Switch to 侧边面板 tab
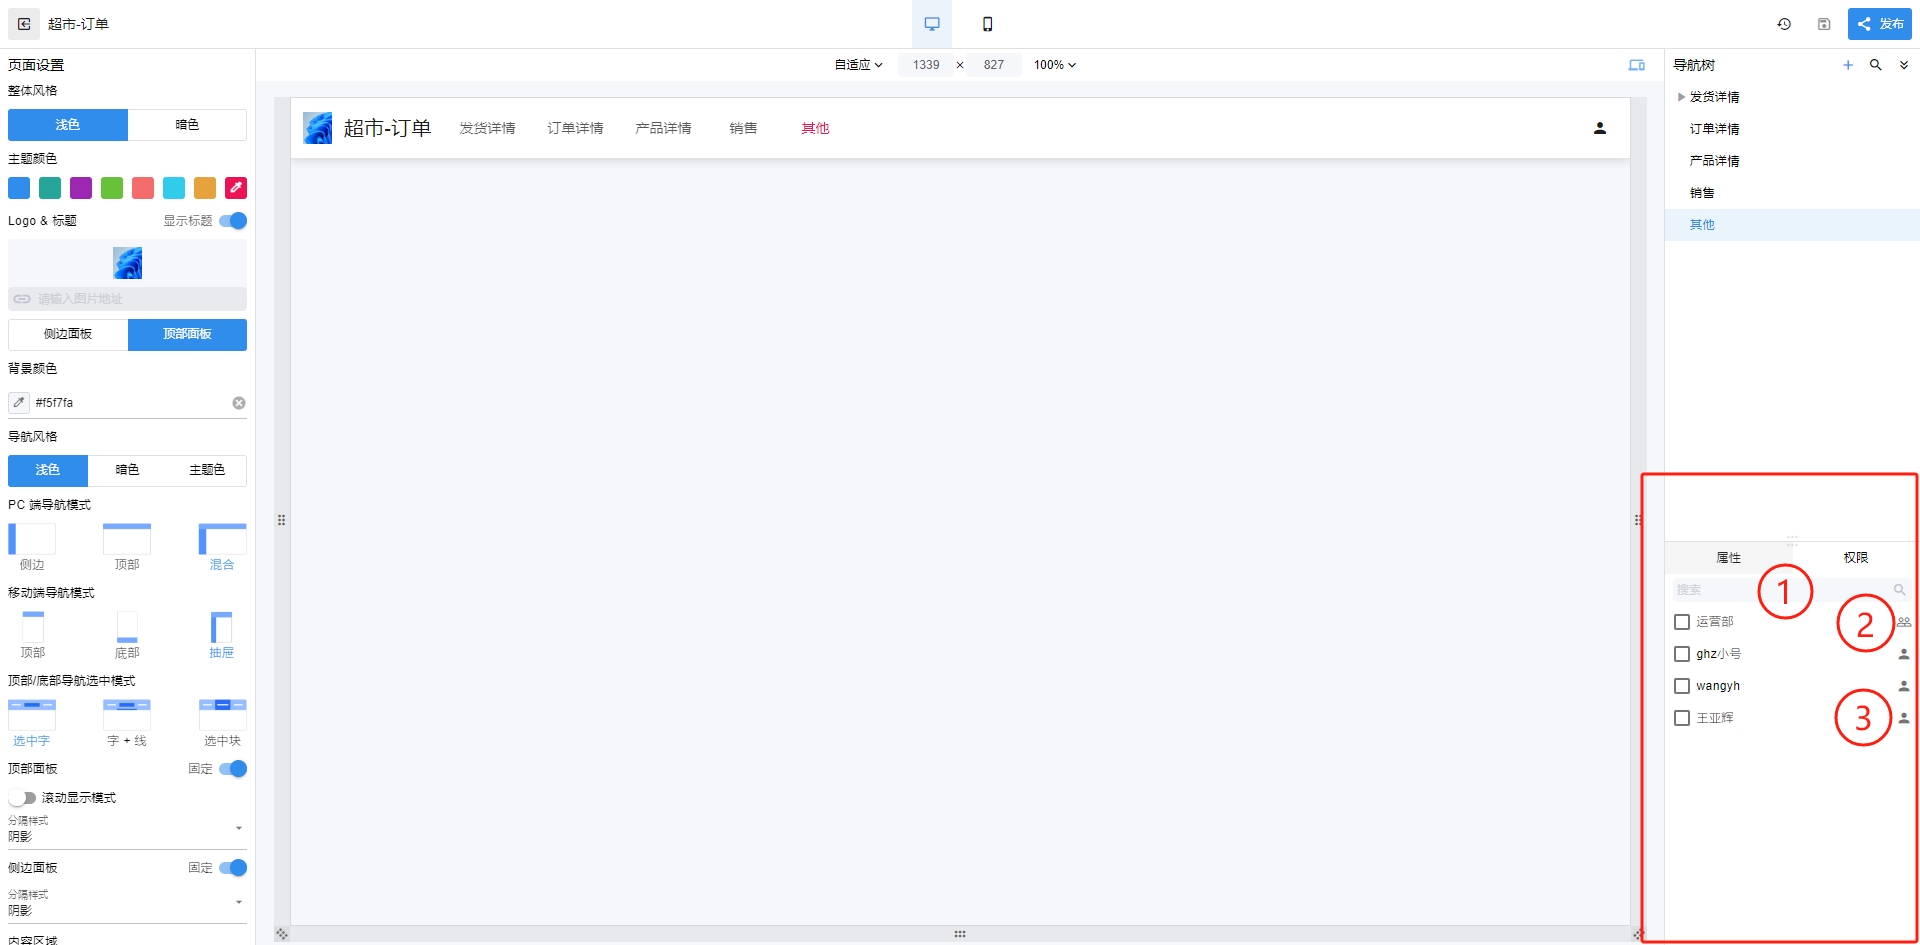The height and width of the screenshot is (945, 1920). pyautogui.click(x=68, y=334)
